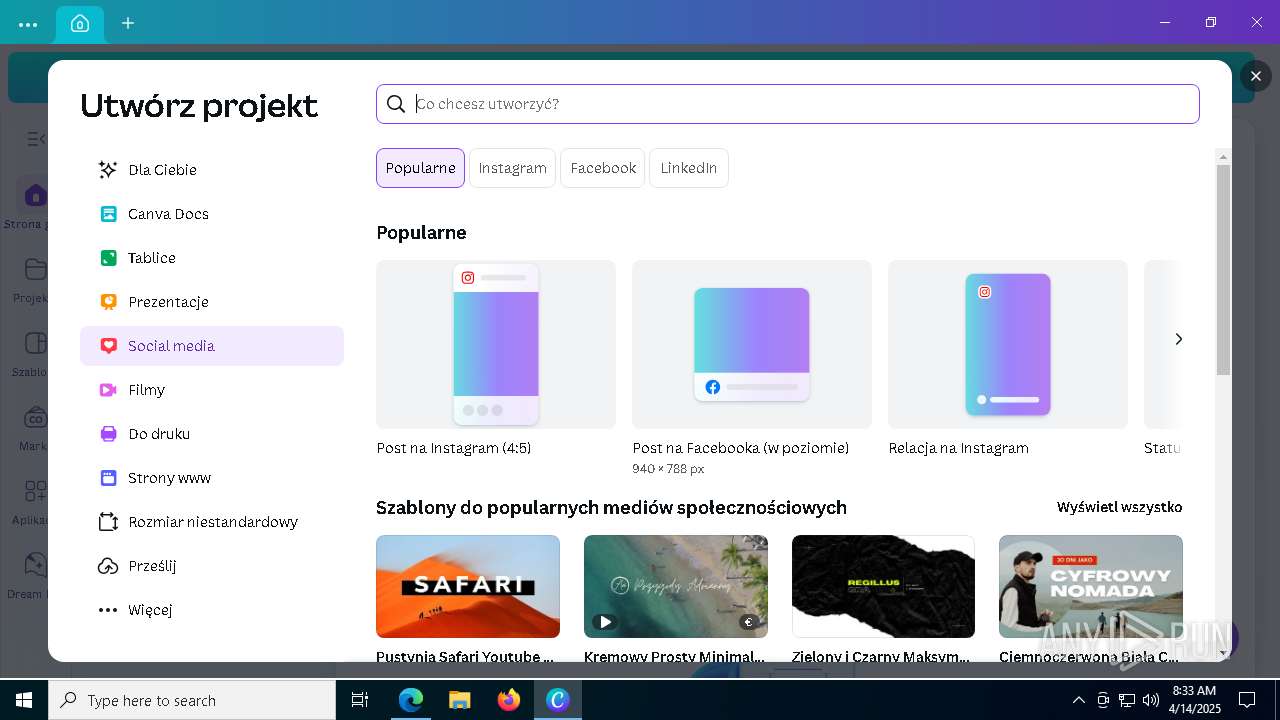Switch to the Facebook filter tab
This screenshot has width=1280, height=720.
tap(603, 168)
